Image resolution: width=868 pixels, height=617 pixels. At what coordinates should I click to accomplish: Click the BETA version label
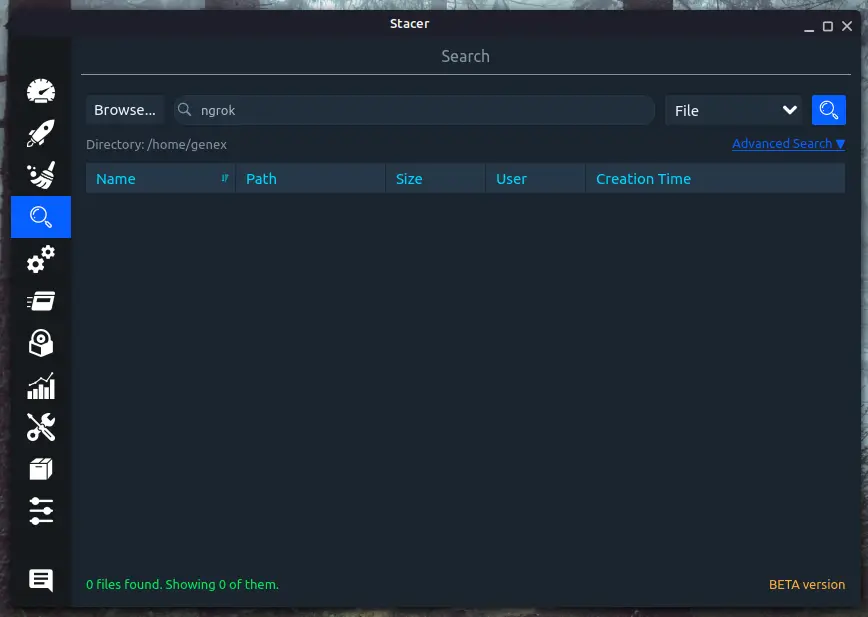[x=807, y=584]
